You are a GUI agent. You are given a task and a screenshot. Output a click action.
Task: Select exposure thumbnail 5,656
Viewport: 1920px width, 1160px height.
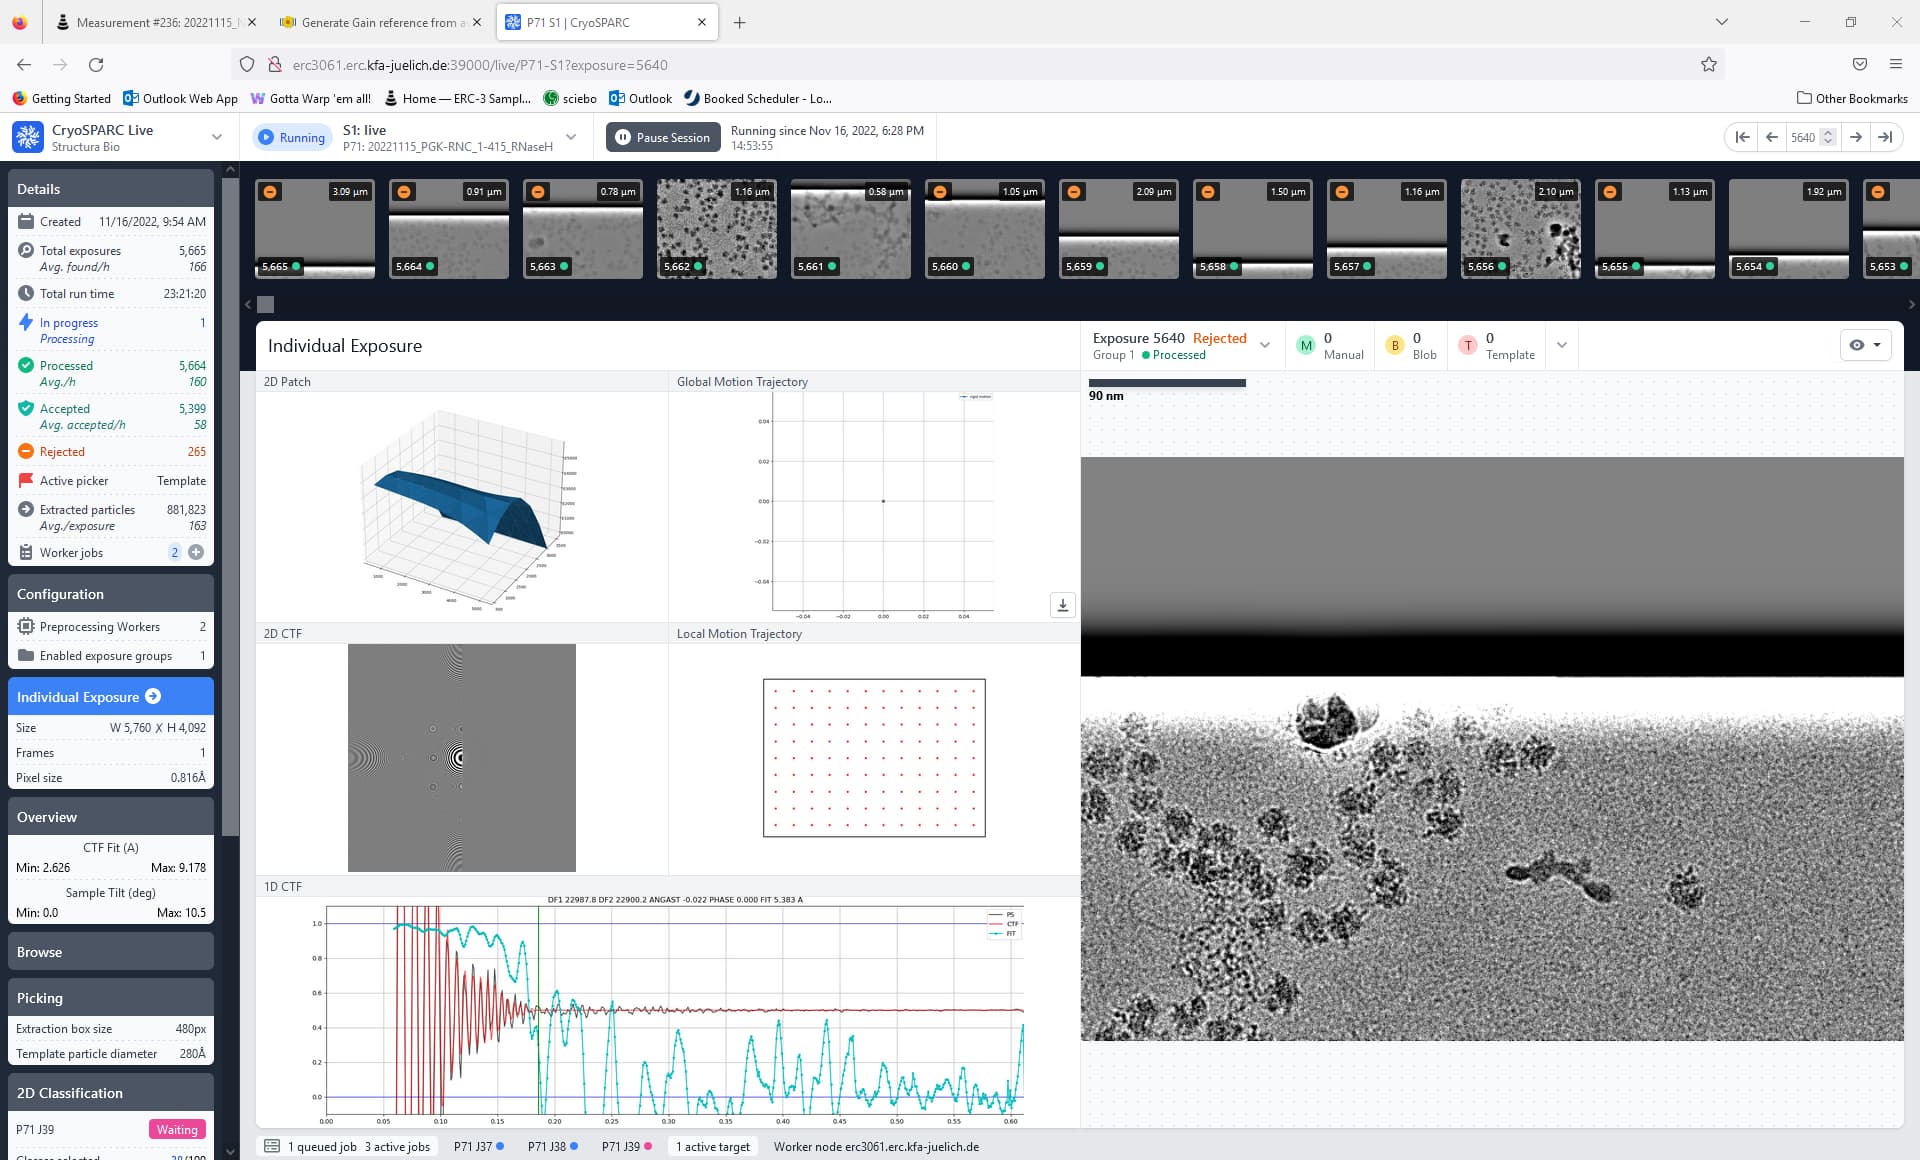point(1521,229)
